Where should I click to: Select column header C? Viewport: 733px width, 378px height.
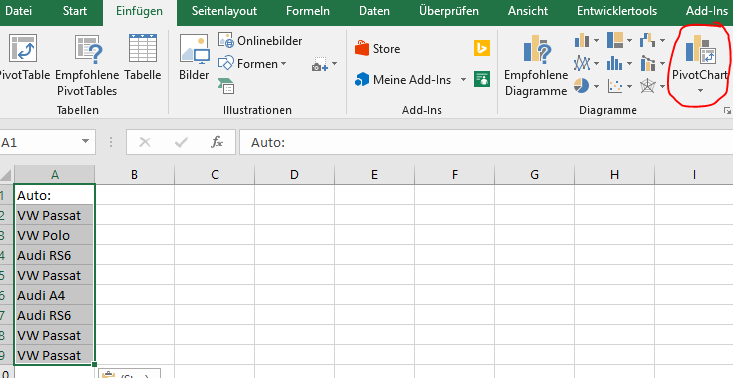pos(215,175)
